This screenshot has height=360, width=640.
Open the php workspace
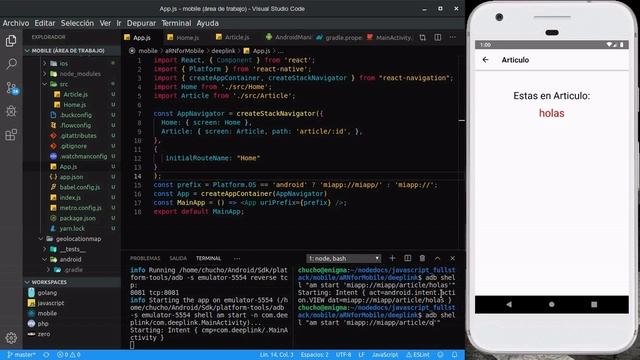[43, 324]
